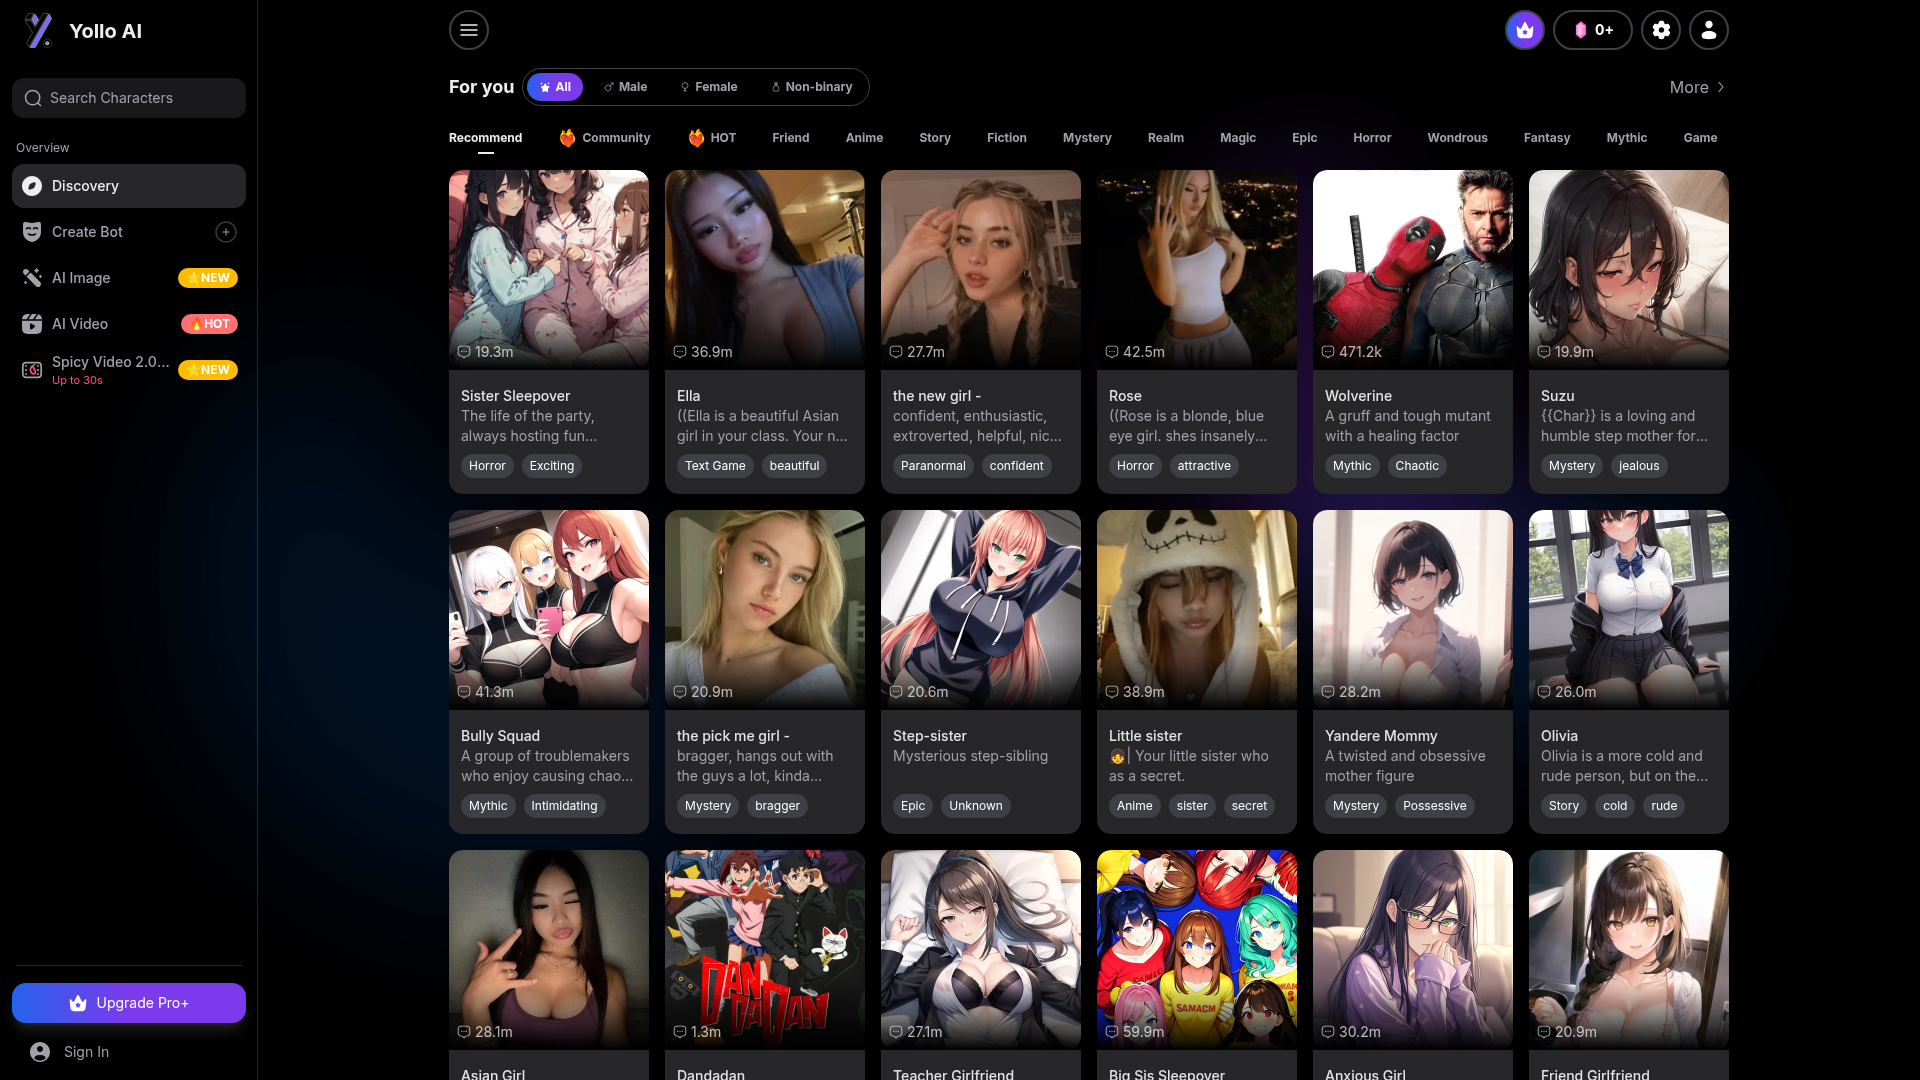
Task: Open the hamburger menu button
Action: point(468,30)
